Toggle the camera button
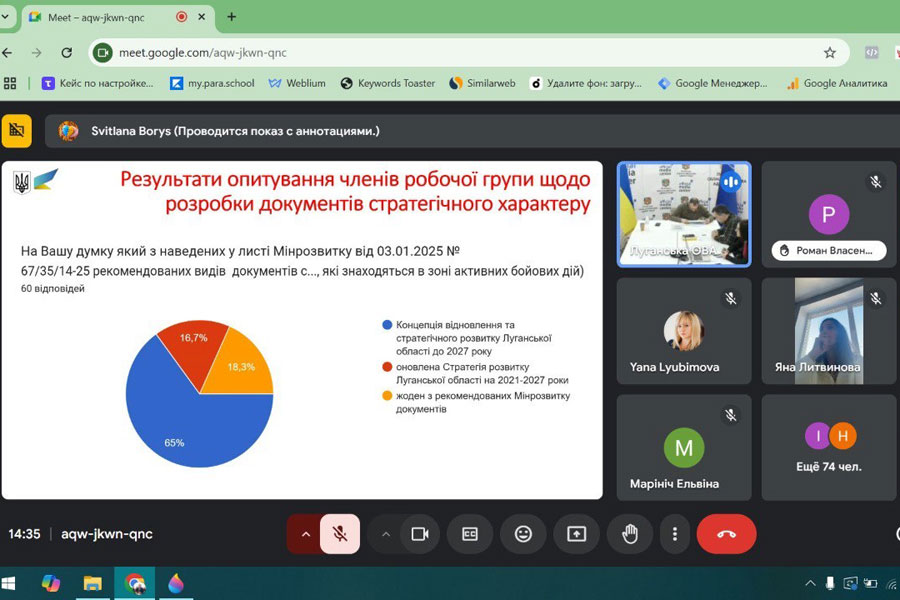Viewport: 900px width, 600px height. [420, 534]
